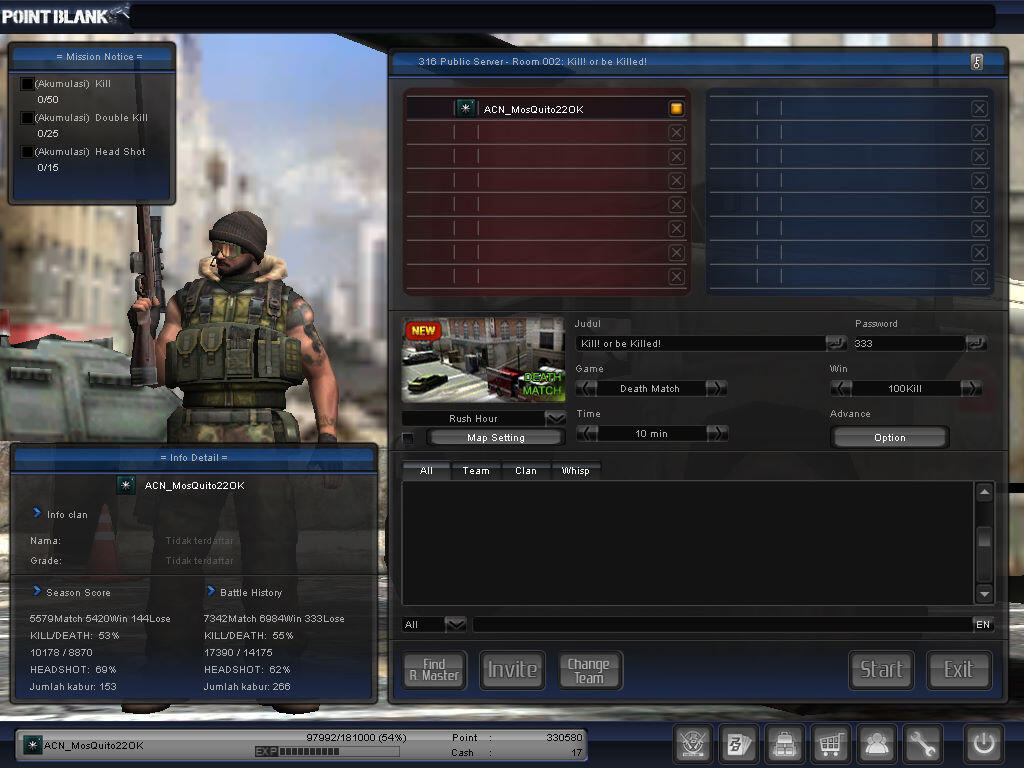Decrease the Win kill condition

(x=841, y=388)
